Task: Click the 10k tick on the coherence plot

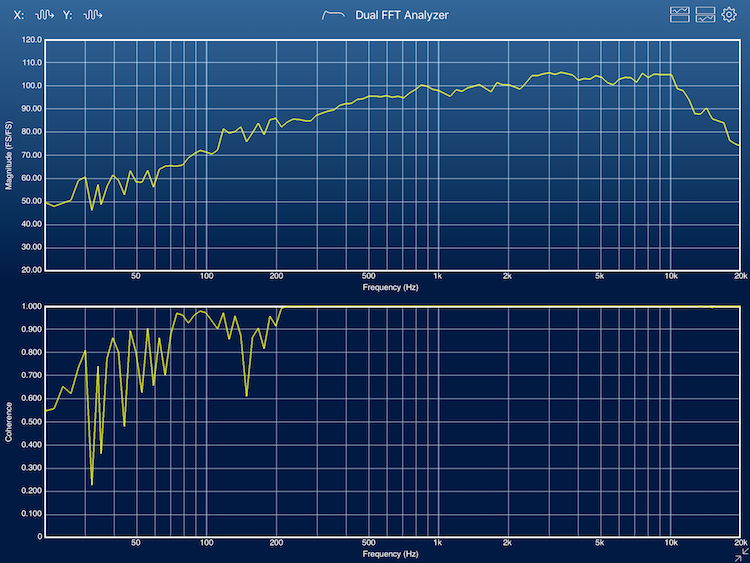Action: point(671,542)
